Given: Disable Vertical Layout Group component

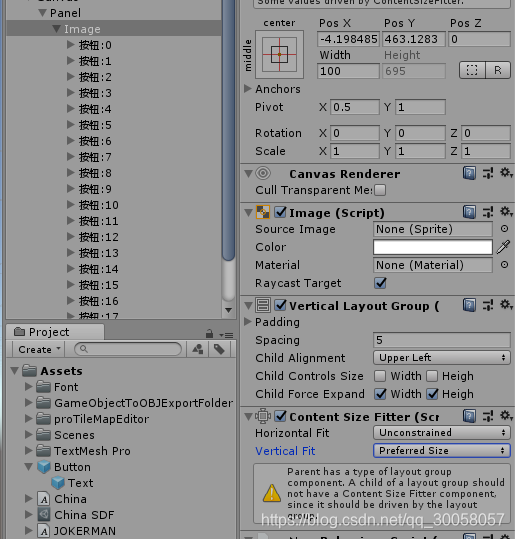Looking at the screenshot, I should coord(280,305).
